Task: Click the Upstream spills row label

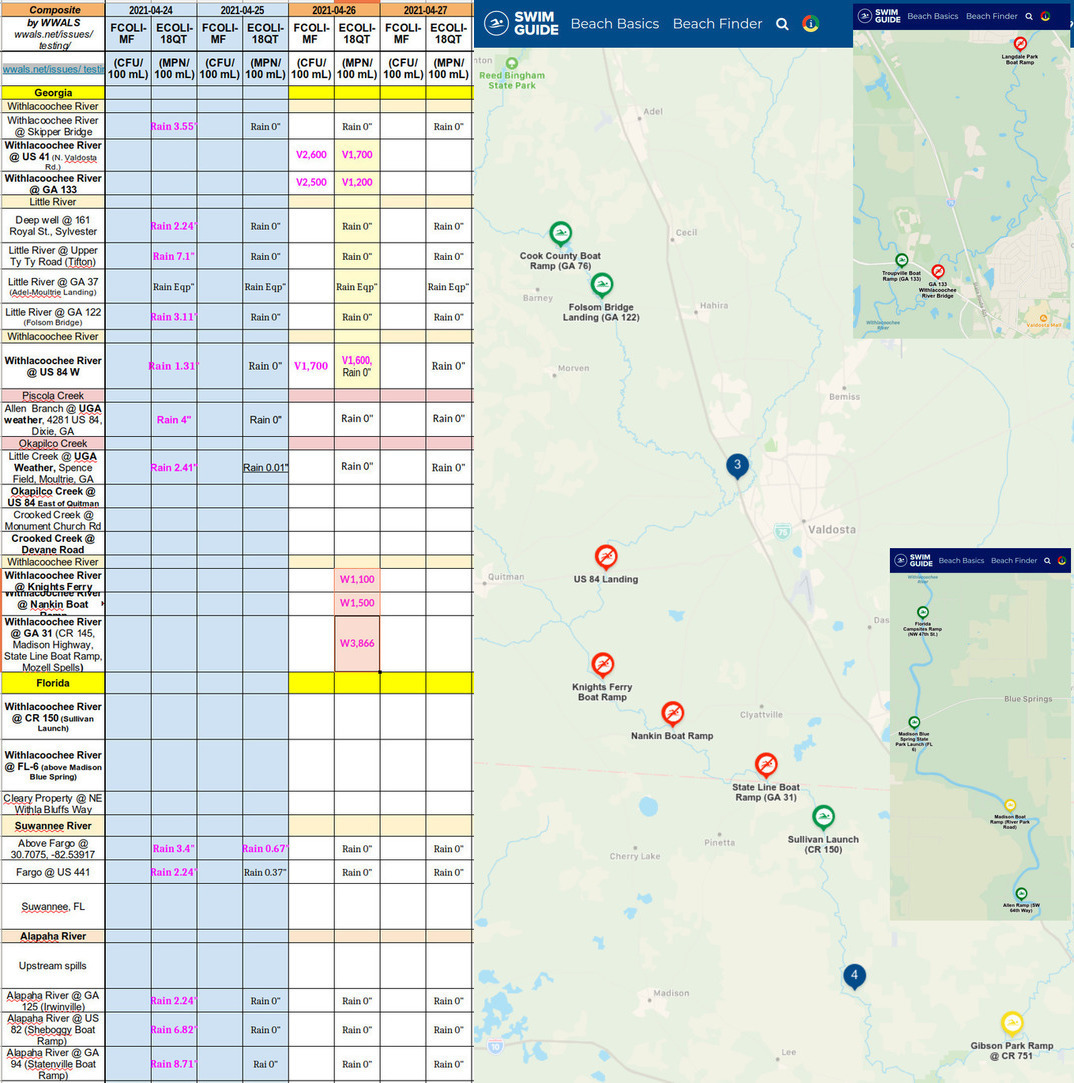Action: (x=53, y=966)
